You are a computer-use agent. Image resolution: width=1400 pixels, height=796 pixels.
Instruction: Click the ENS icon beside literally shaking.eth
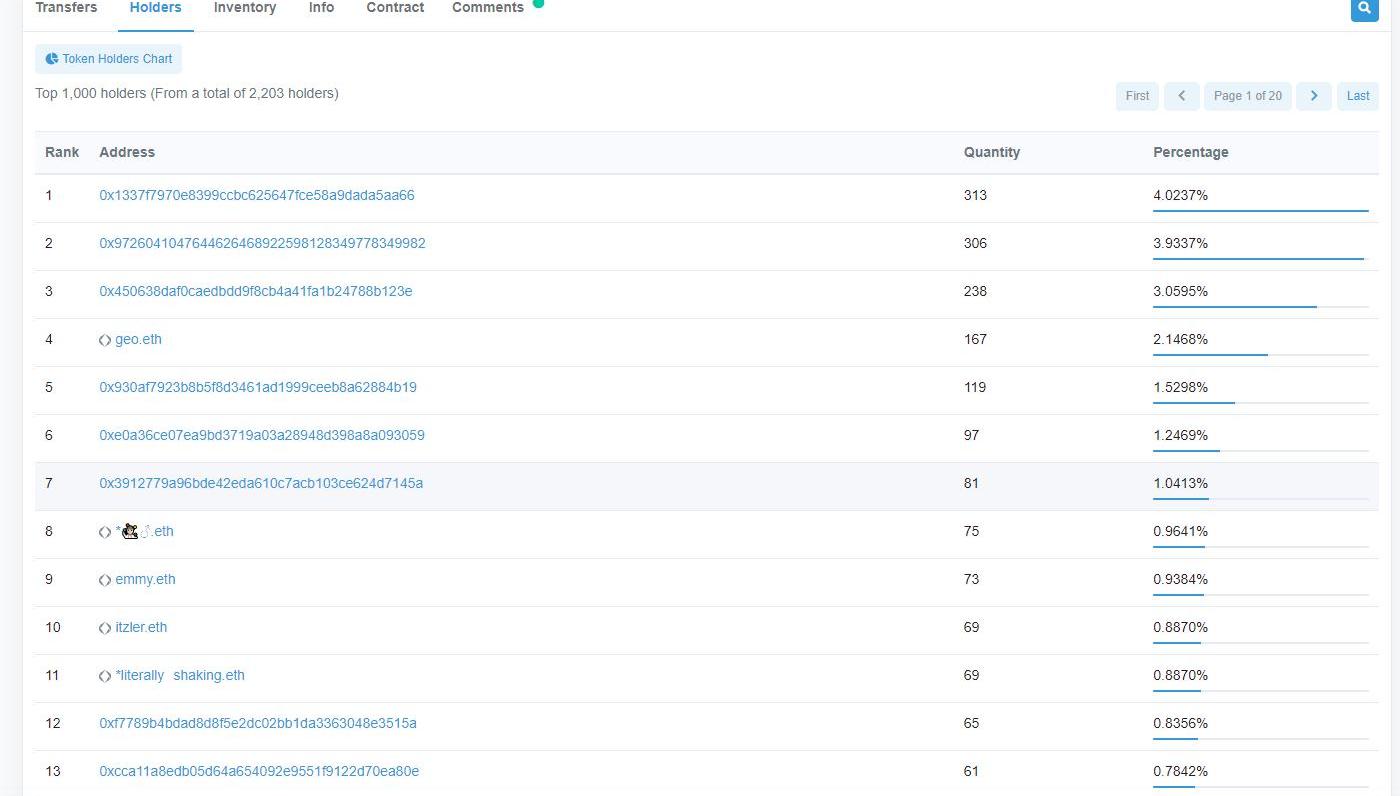[x=105, y=676]
